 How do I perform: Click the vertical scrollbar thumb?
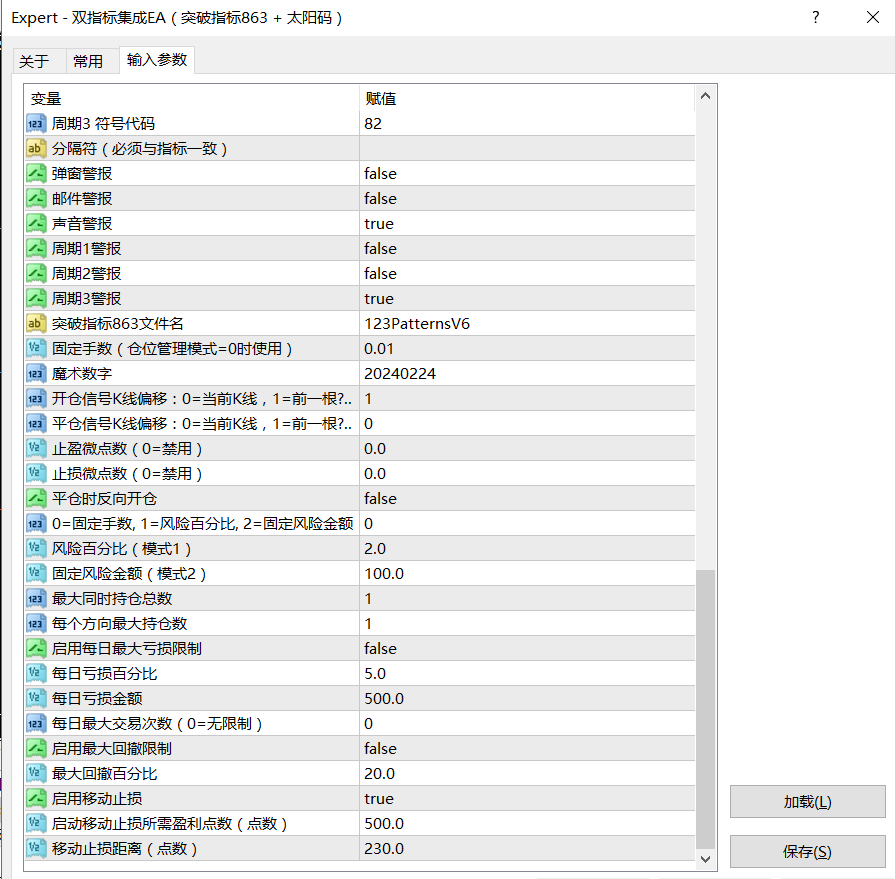(x=705, y=709)
